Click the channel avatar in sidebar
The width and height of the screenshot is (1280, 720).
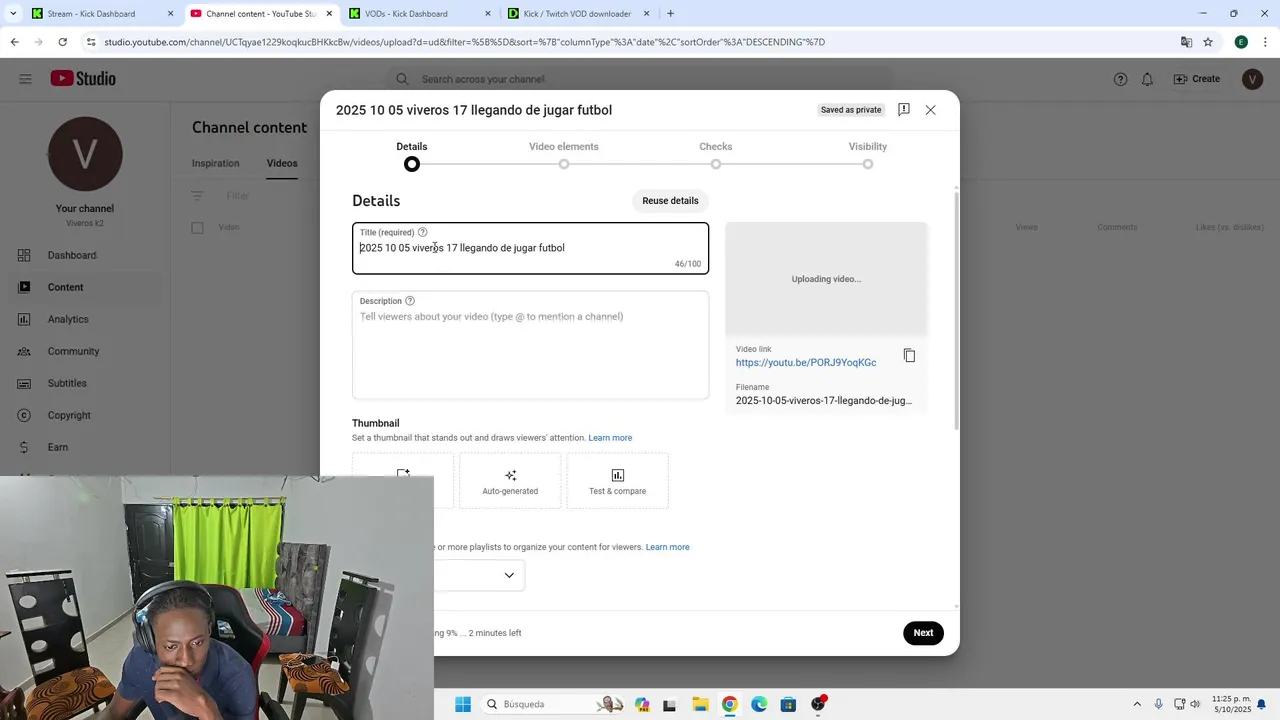coord(85,154)
